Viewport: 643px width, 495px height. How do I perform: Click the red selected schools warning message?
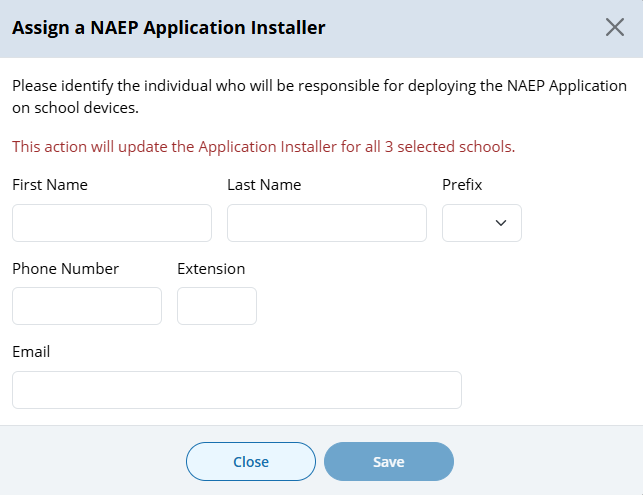263,147
